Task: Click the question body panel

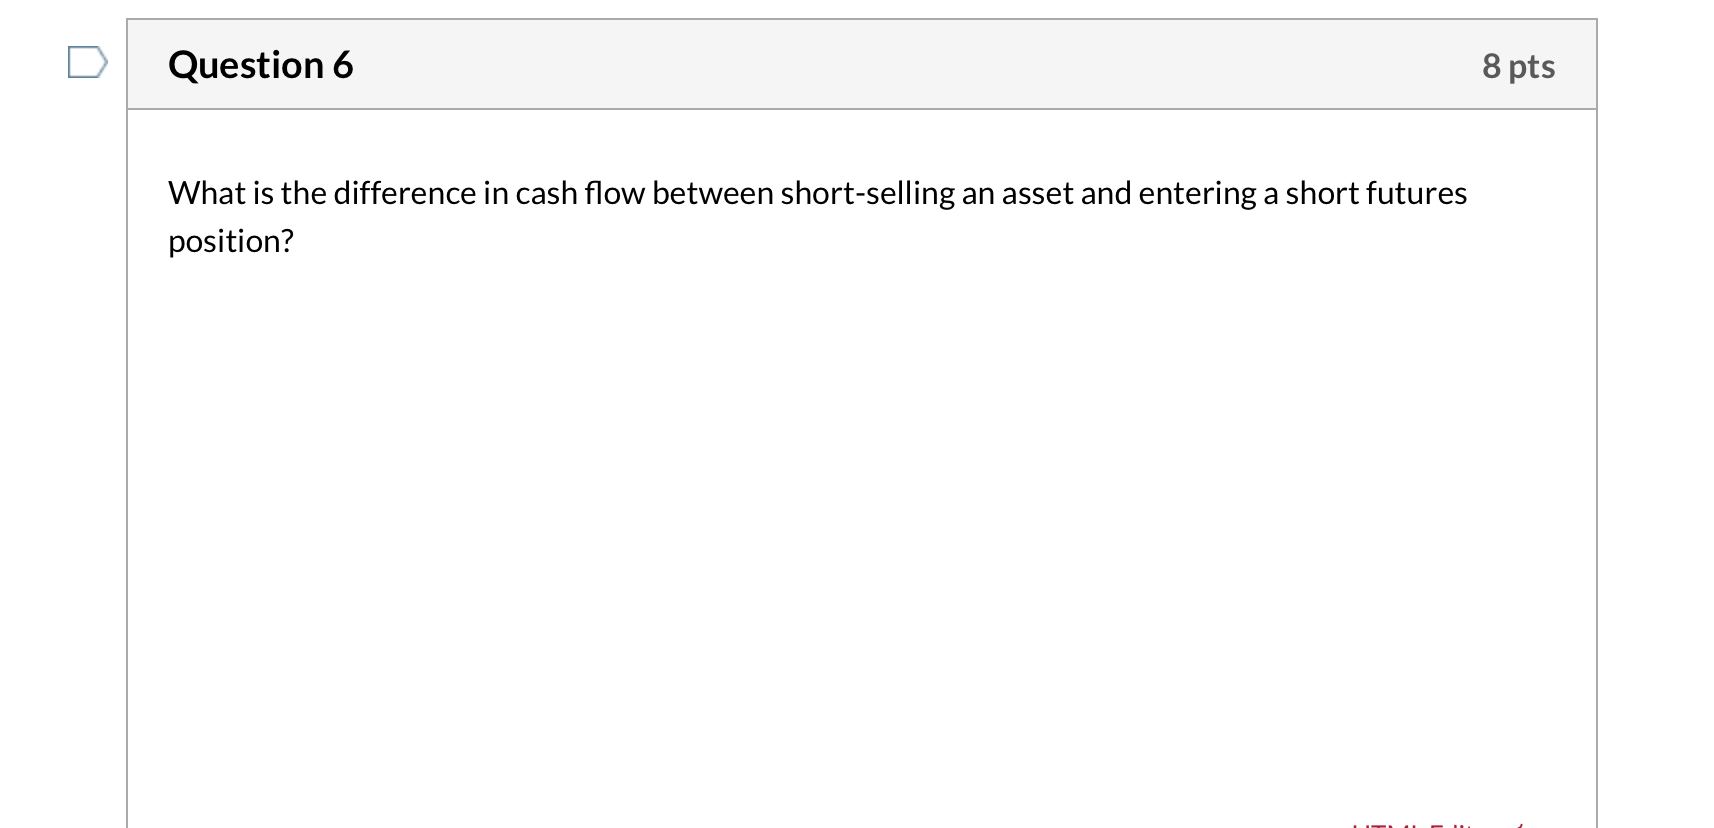Action: 860,450
